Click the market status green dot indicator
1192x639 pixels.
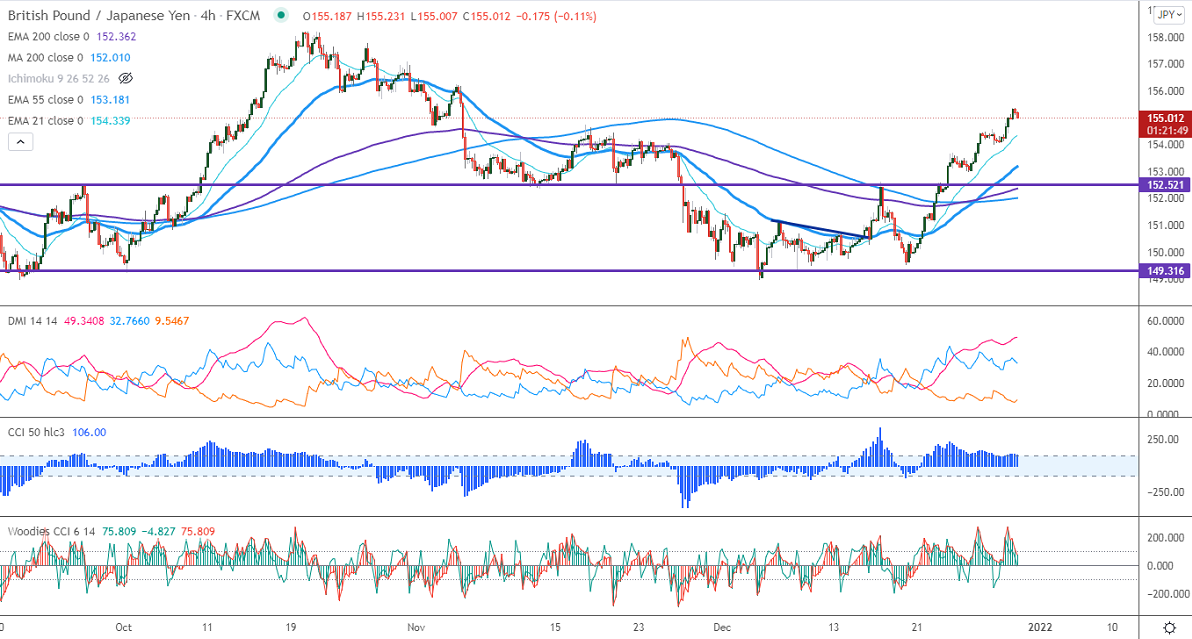pos(282,15)
